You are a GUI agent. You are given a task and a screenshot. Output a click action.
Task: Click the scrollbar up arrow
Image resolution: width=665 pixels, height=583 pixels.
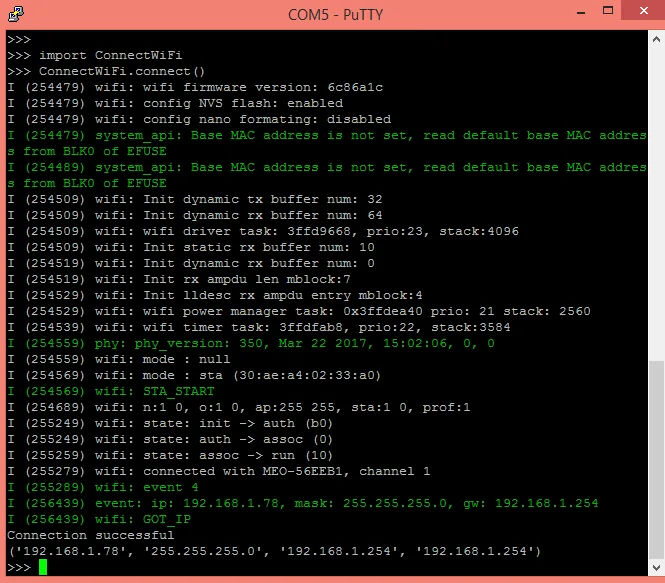[x=656, y=39]
